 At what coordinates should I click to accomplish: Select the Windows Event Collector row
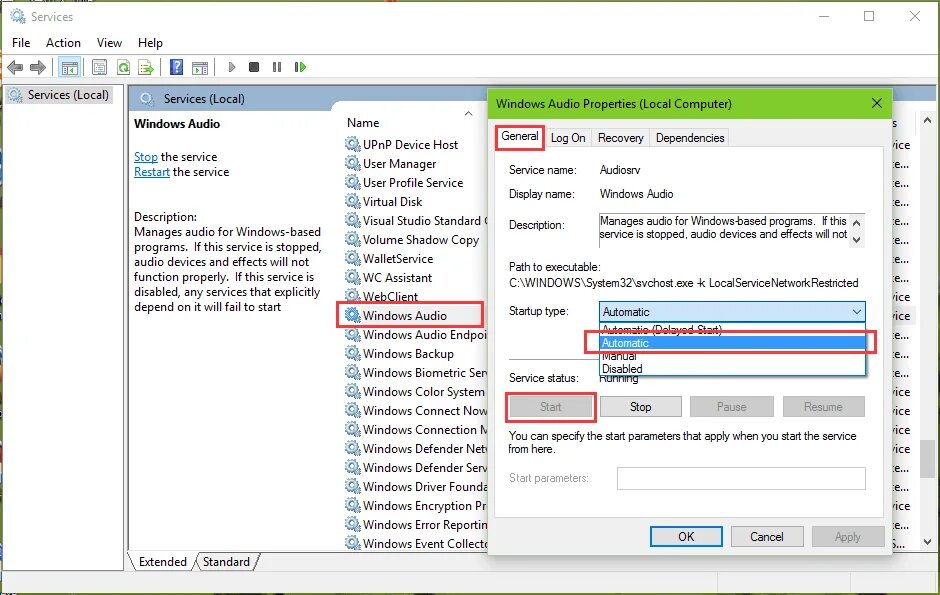click(x=416, y=543)
